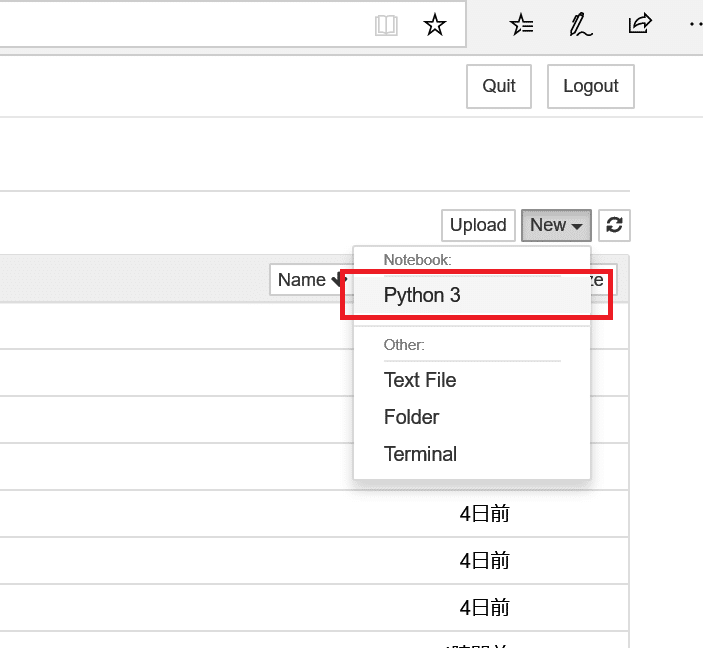Click the add notes pen icon

(x=580, y=25)
